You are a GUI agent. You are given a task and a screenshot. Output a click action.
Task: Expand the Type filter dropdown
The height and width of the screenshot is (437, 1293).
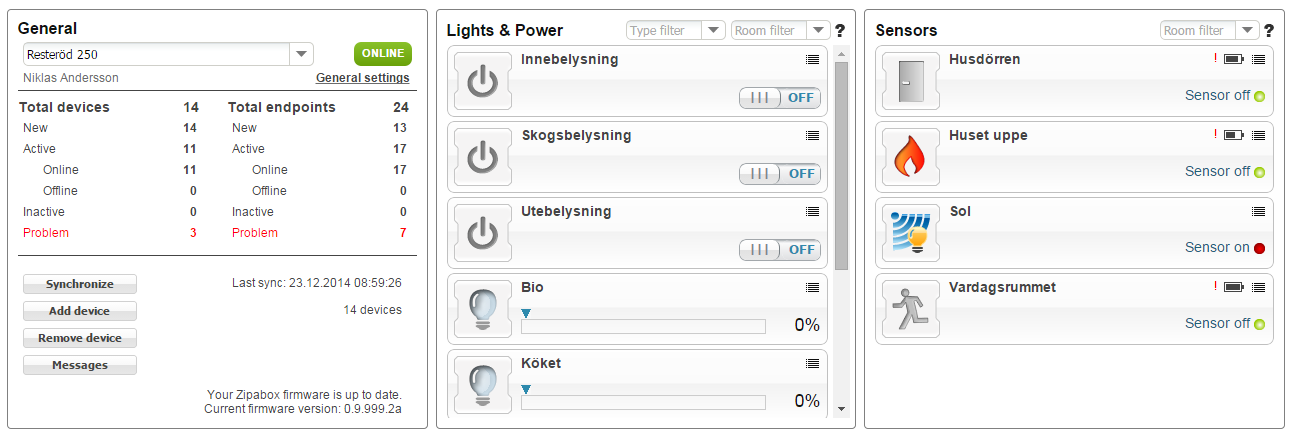pyautogui.click(x=713, y=31)
